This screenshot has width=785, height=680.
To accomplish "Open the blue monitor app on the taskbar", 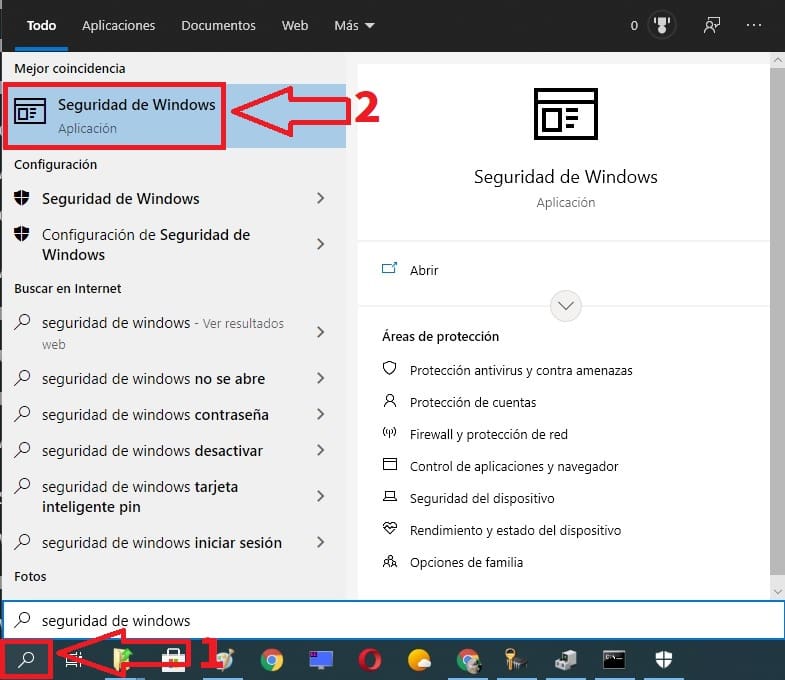I will [321, 659].
